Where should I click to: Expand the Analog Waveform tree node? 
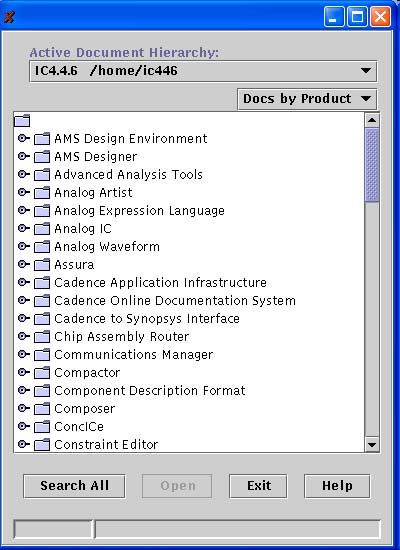24,246
